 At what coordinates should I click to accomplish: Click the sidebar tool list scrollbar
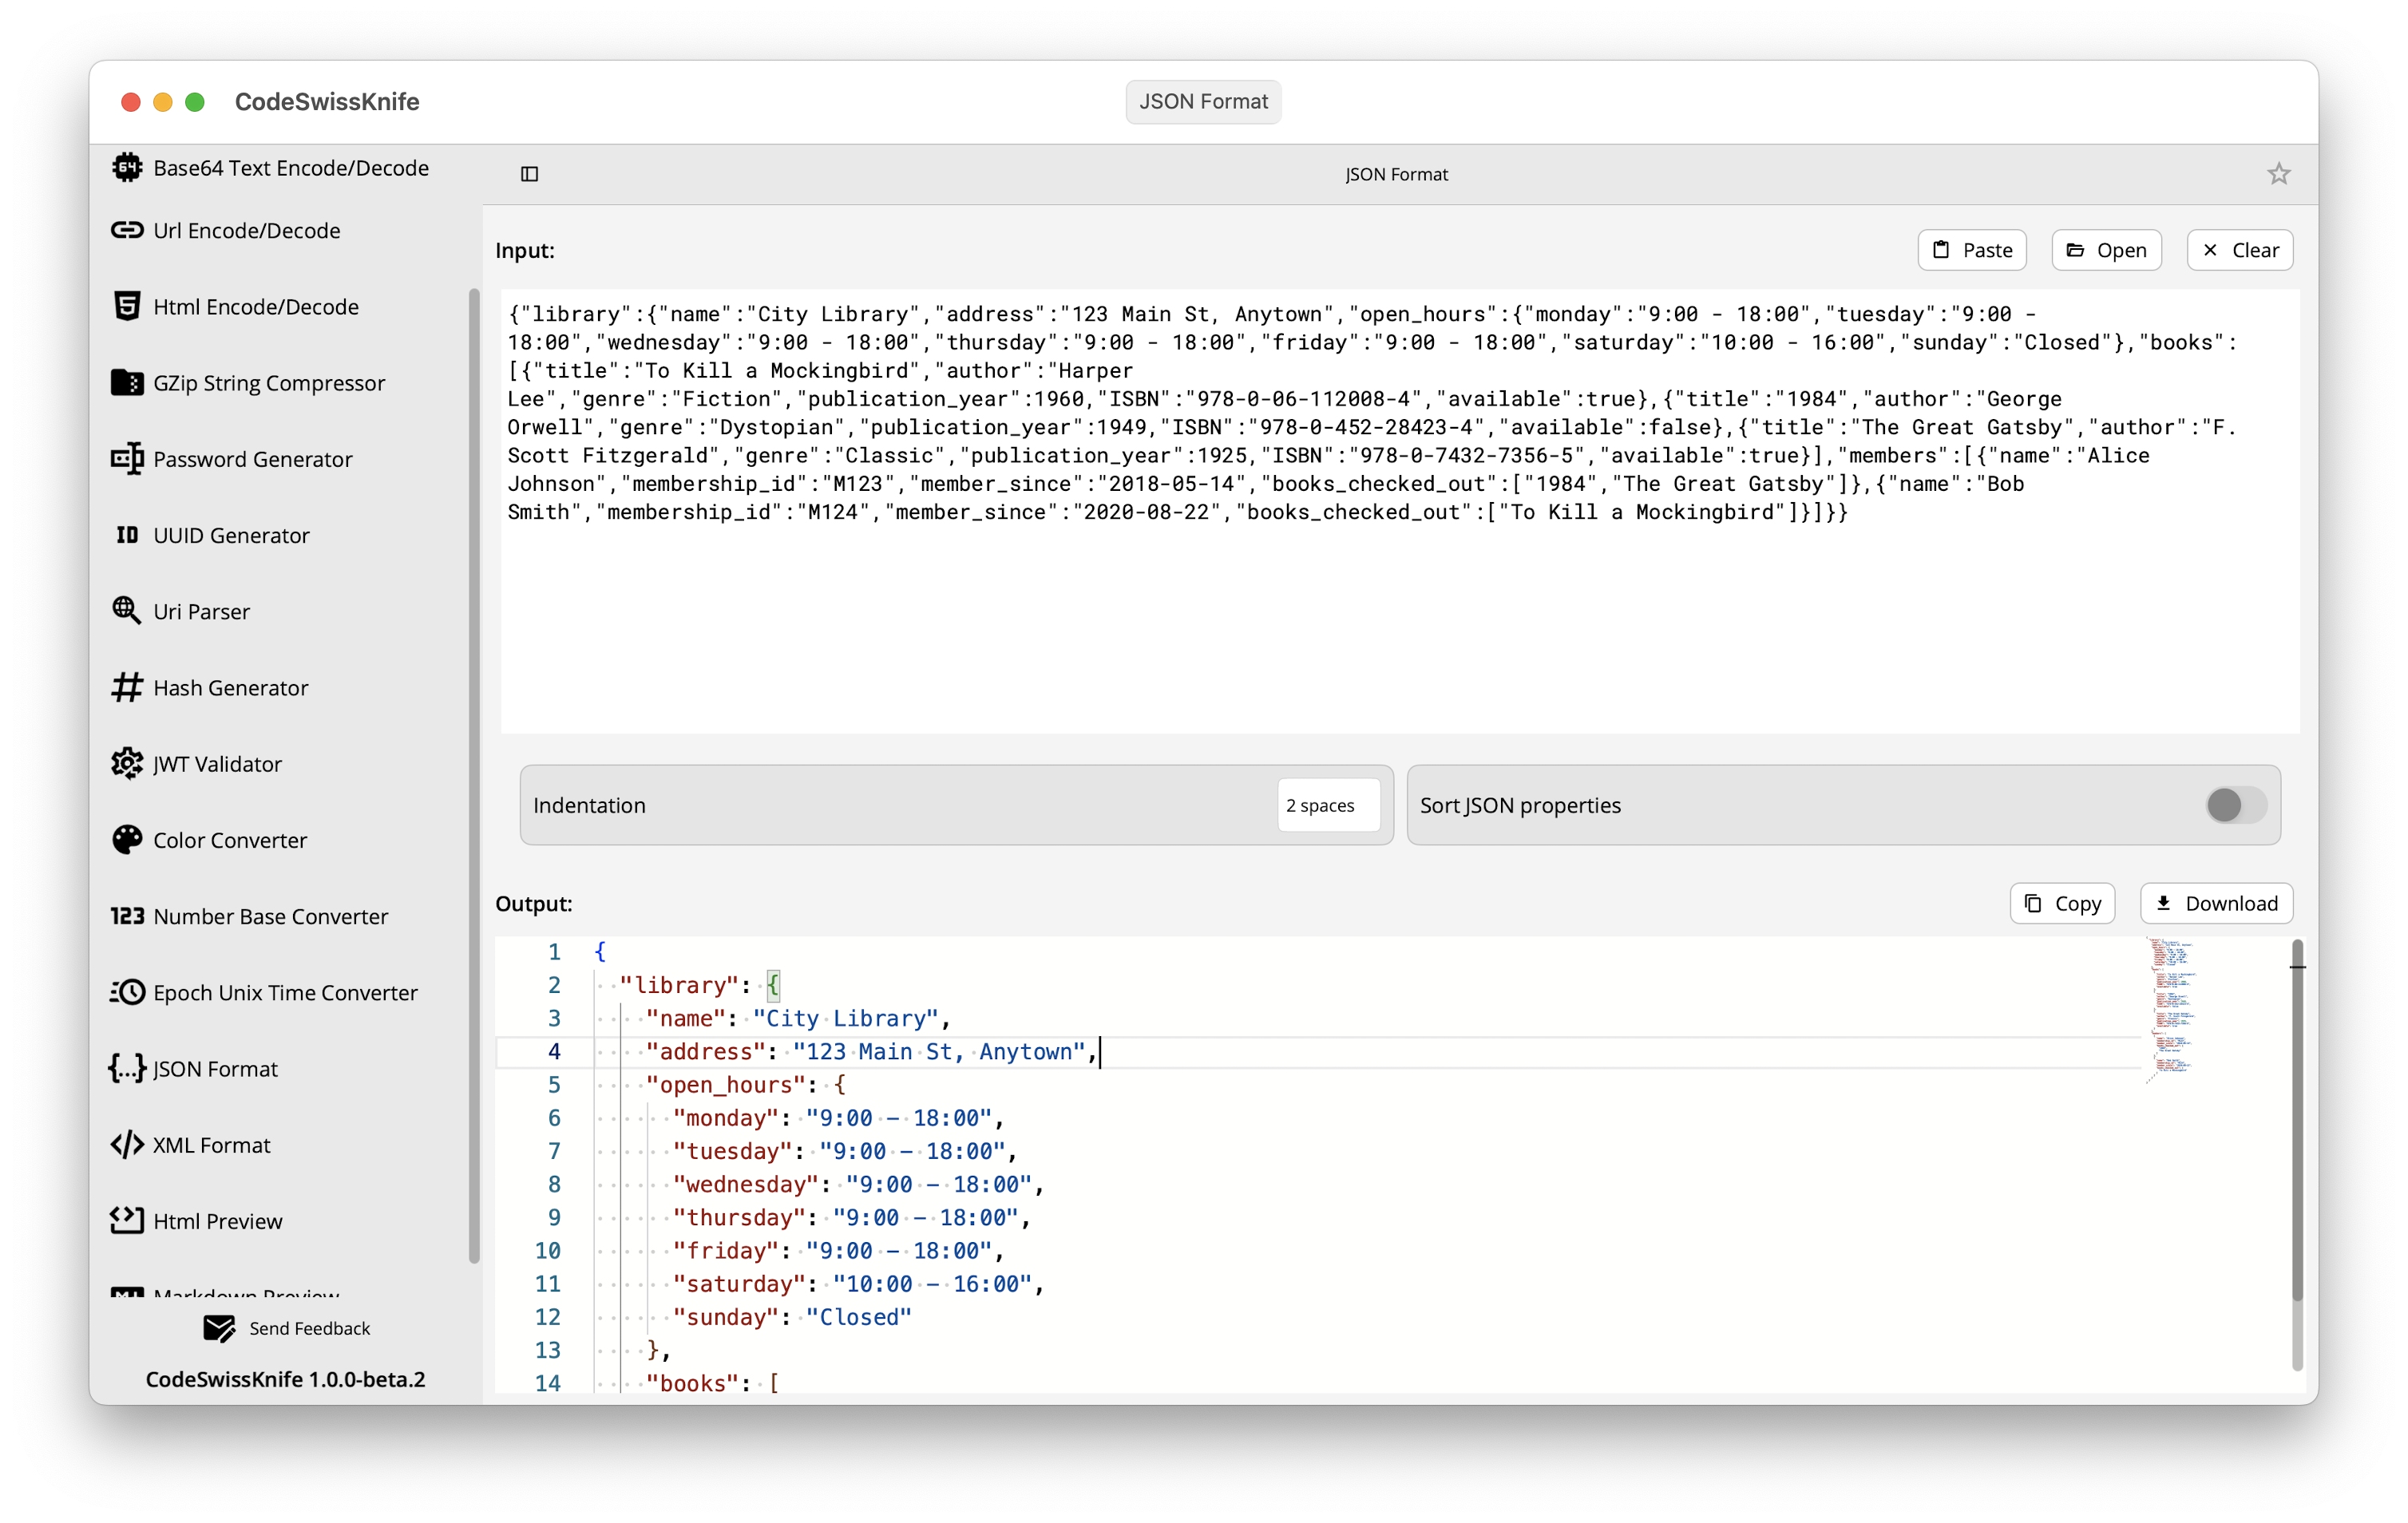click(474, 776)
